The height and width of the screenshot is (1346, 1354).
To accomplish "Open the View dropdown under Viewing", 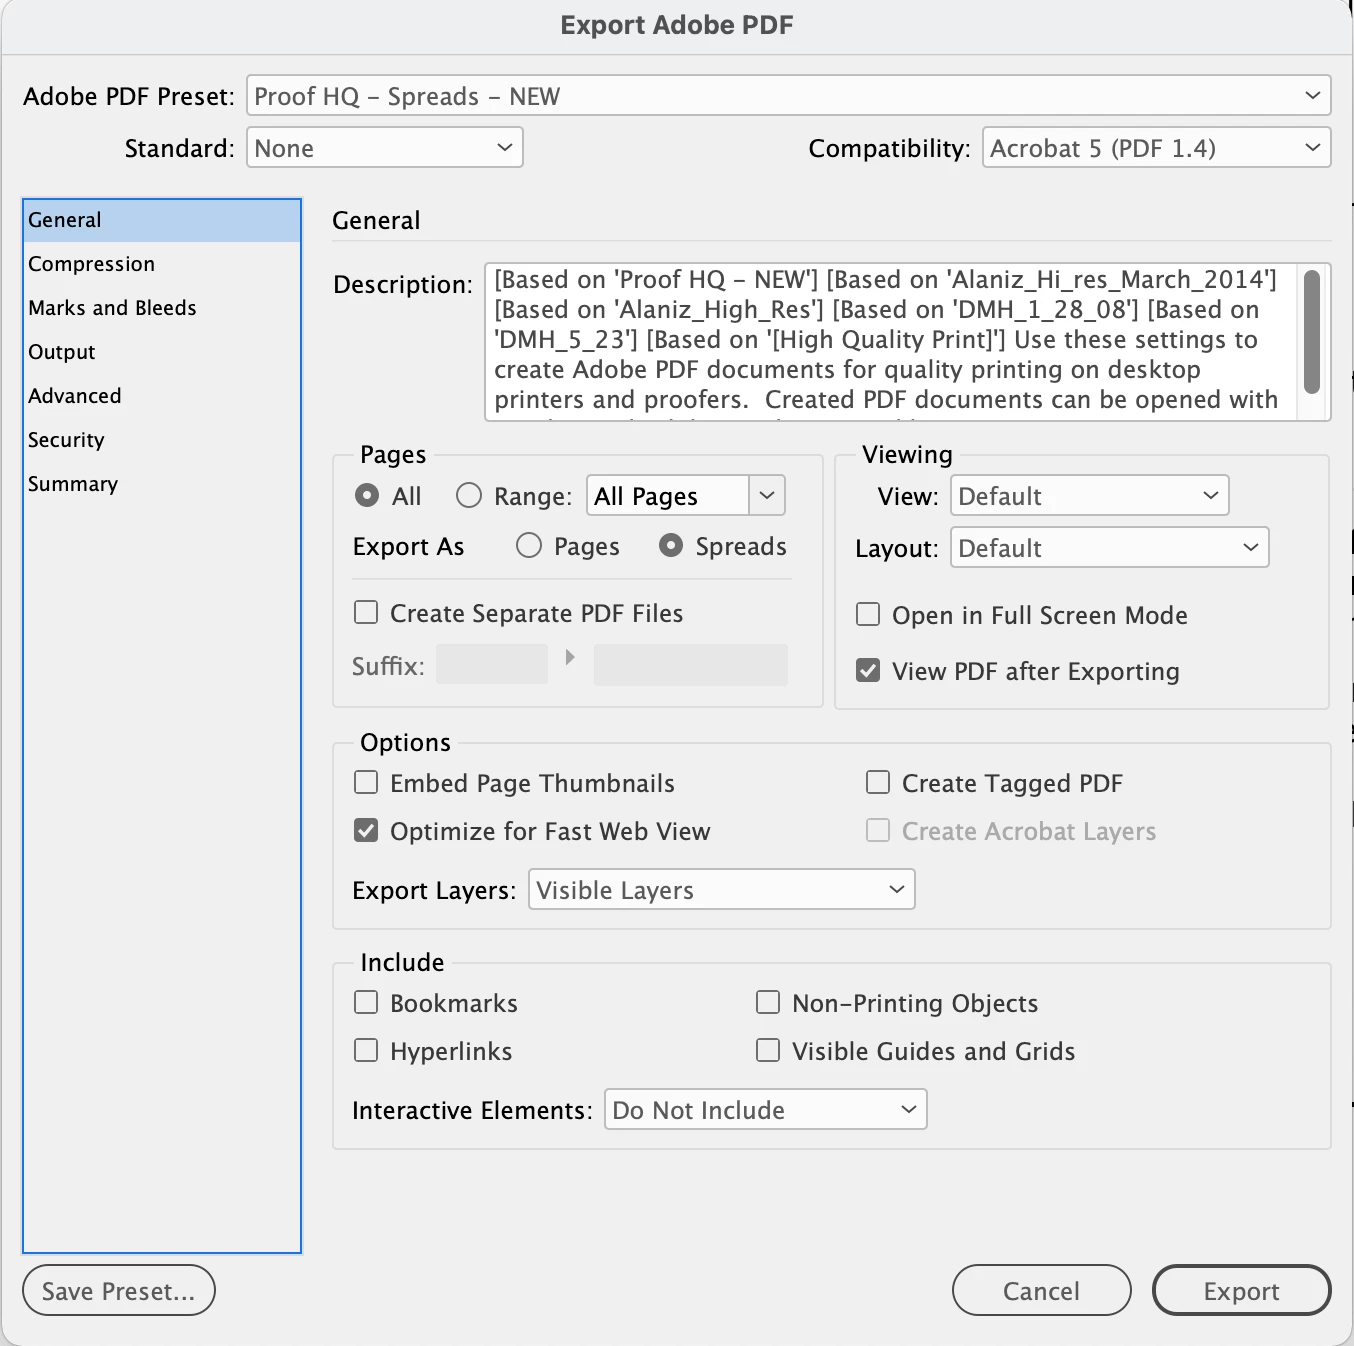I will [1089, 495].
